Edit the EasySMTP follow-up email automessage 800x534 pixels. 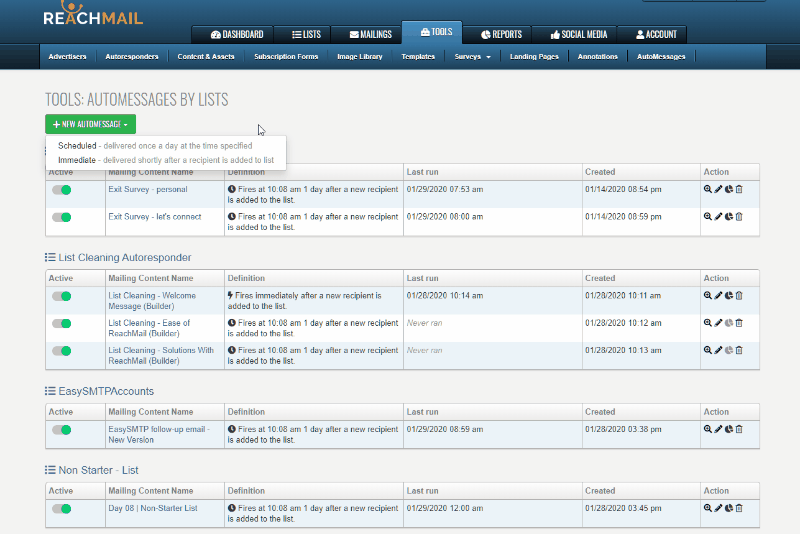pos(718,429)
